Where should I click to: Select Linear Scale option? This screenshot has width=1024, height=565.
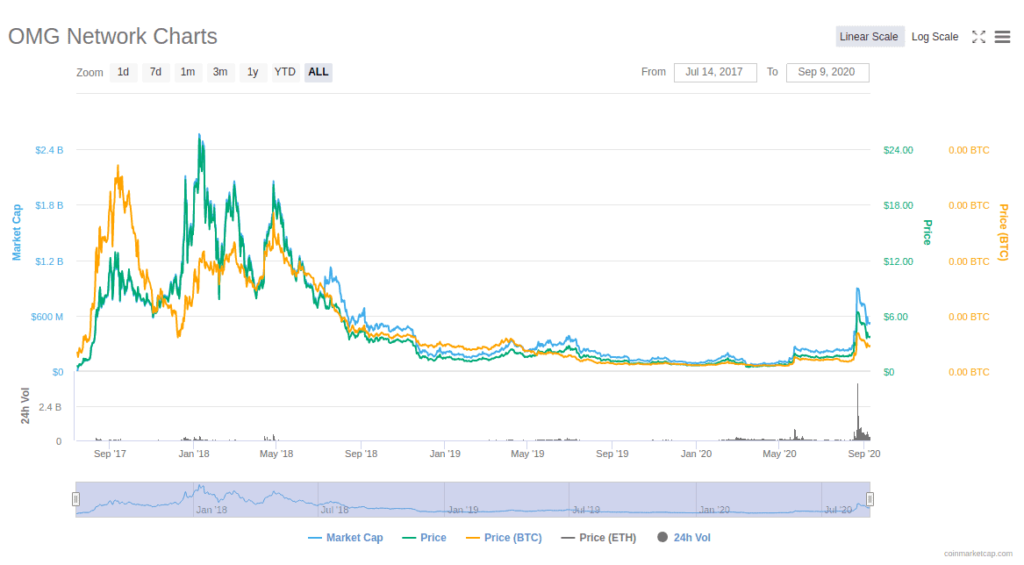tap(869, 37)
